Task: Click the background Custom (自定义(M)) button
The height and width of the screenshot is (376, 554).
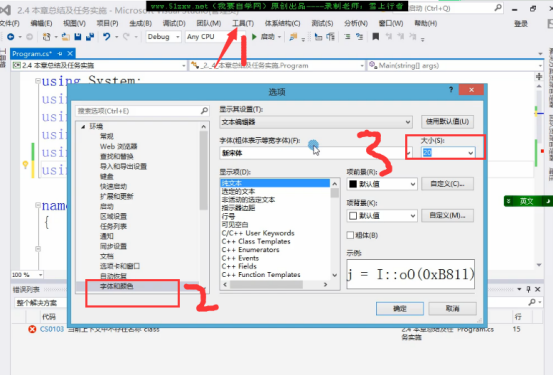Action: [447, 216]
